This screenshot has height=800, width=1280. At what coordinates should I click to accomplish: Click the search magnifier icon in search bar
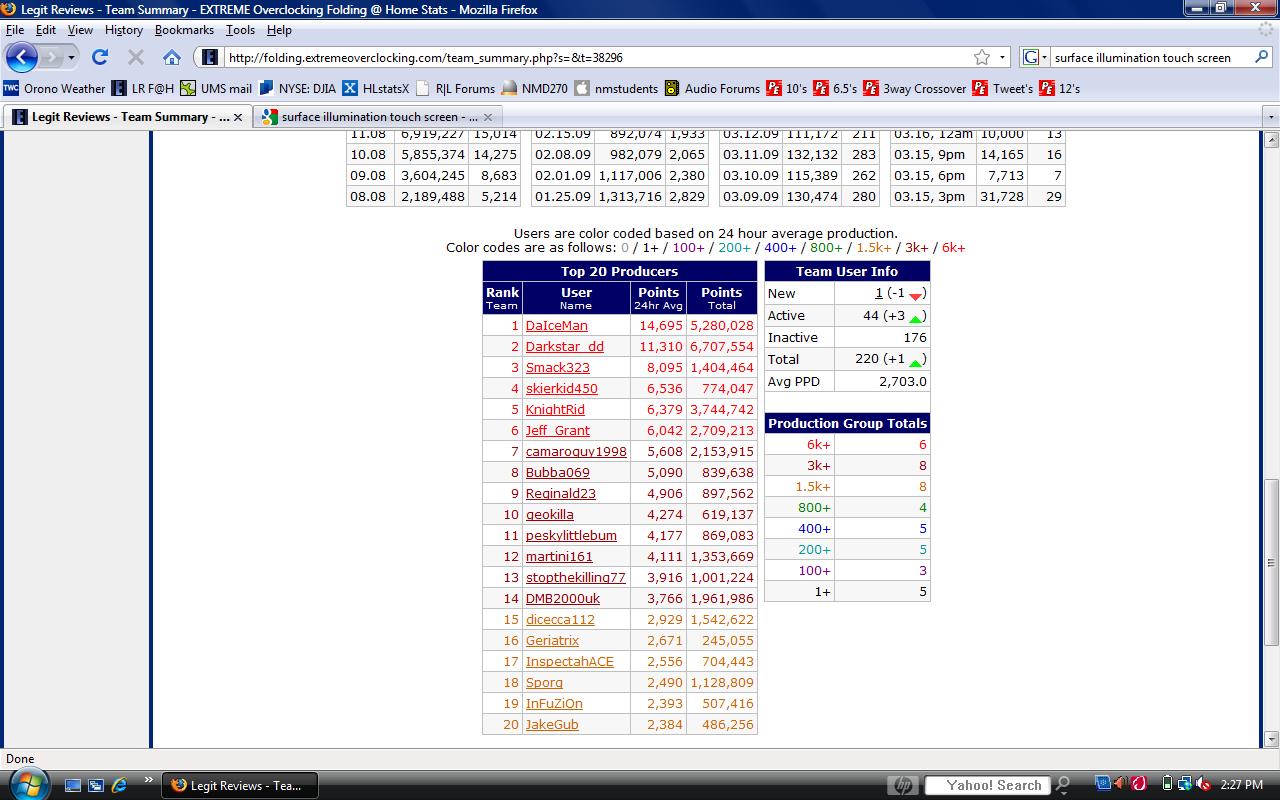1262,57
